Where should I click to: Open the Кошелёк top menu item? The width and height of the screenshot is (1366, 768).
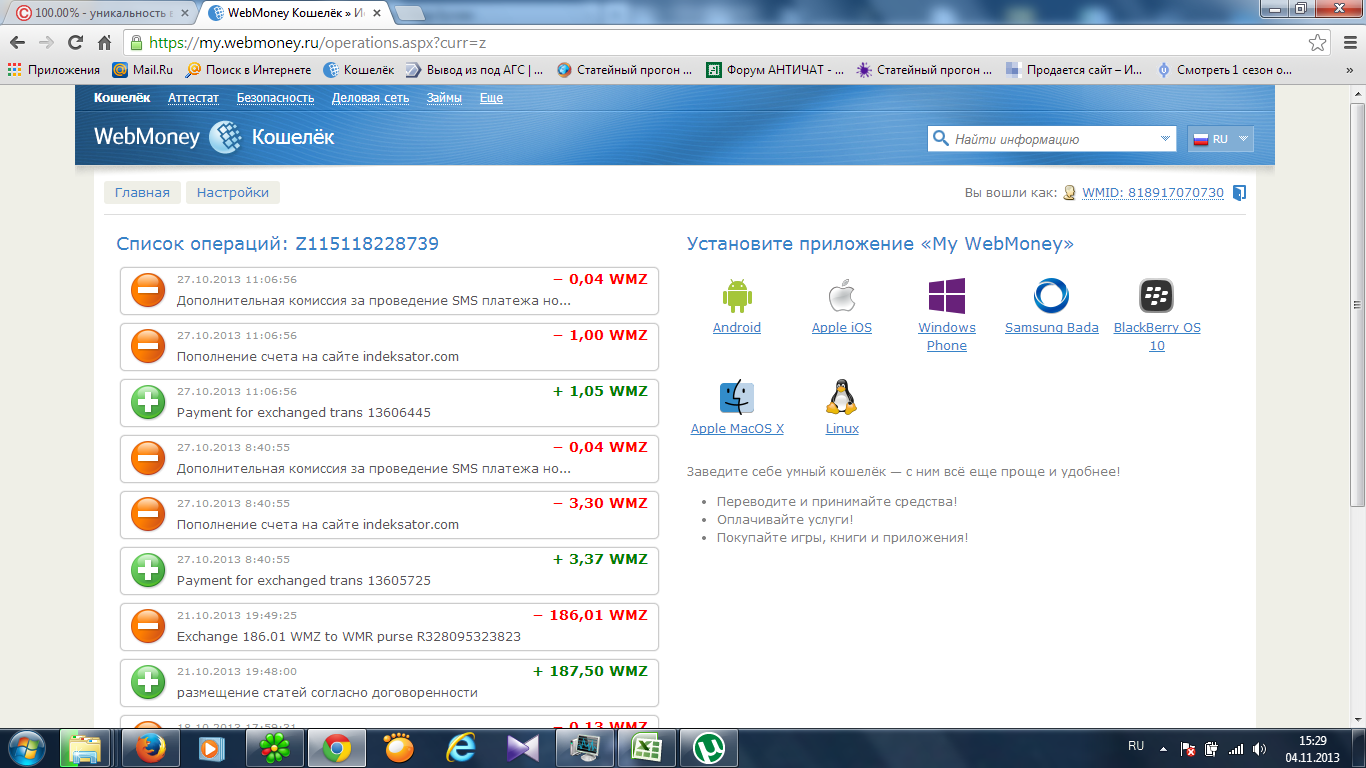pyautogui.click(x=122, y=98)
